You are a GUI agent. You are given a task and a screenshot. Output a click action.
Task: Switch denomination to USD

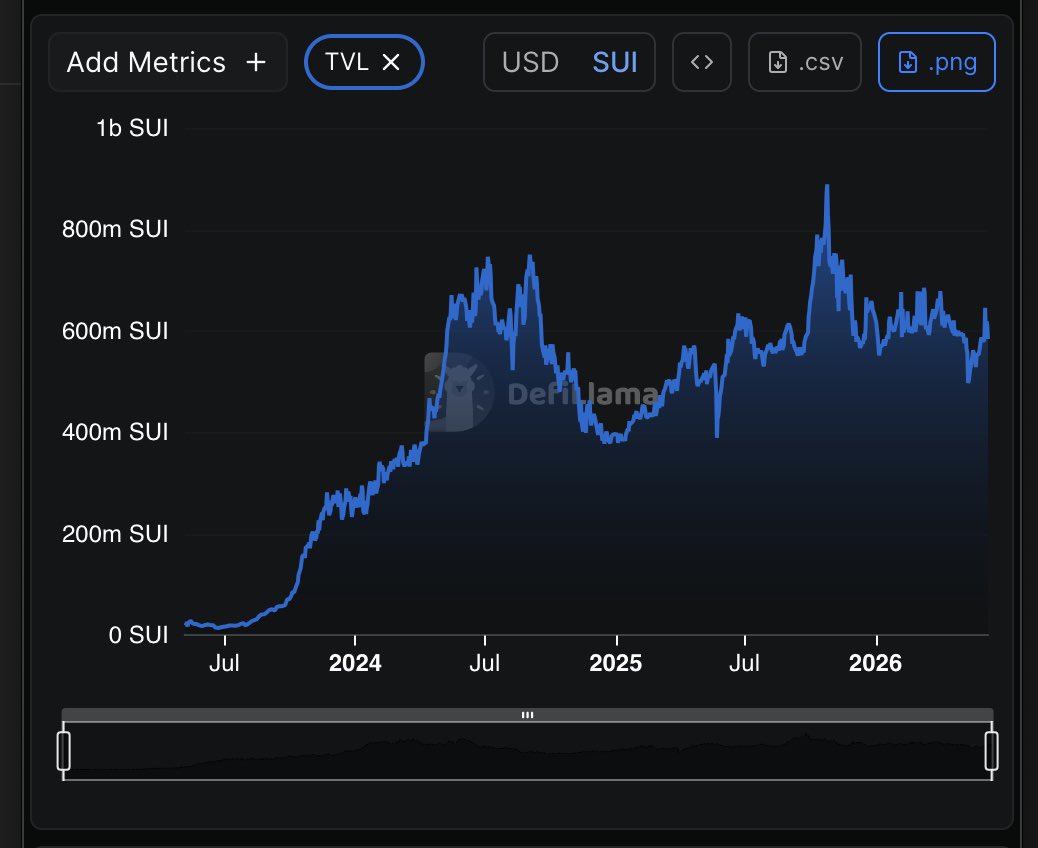(530, 62)
